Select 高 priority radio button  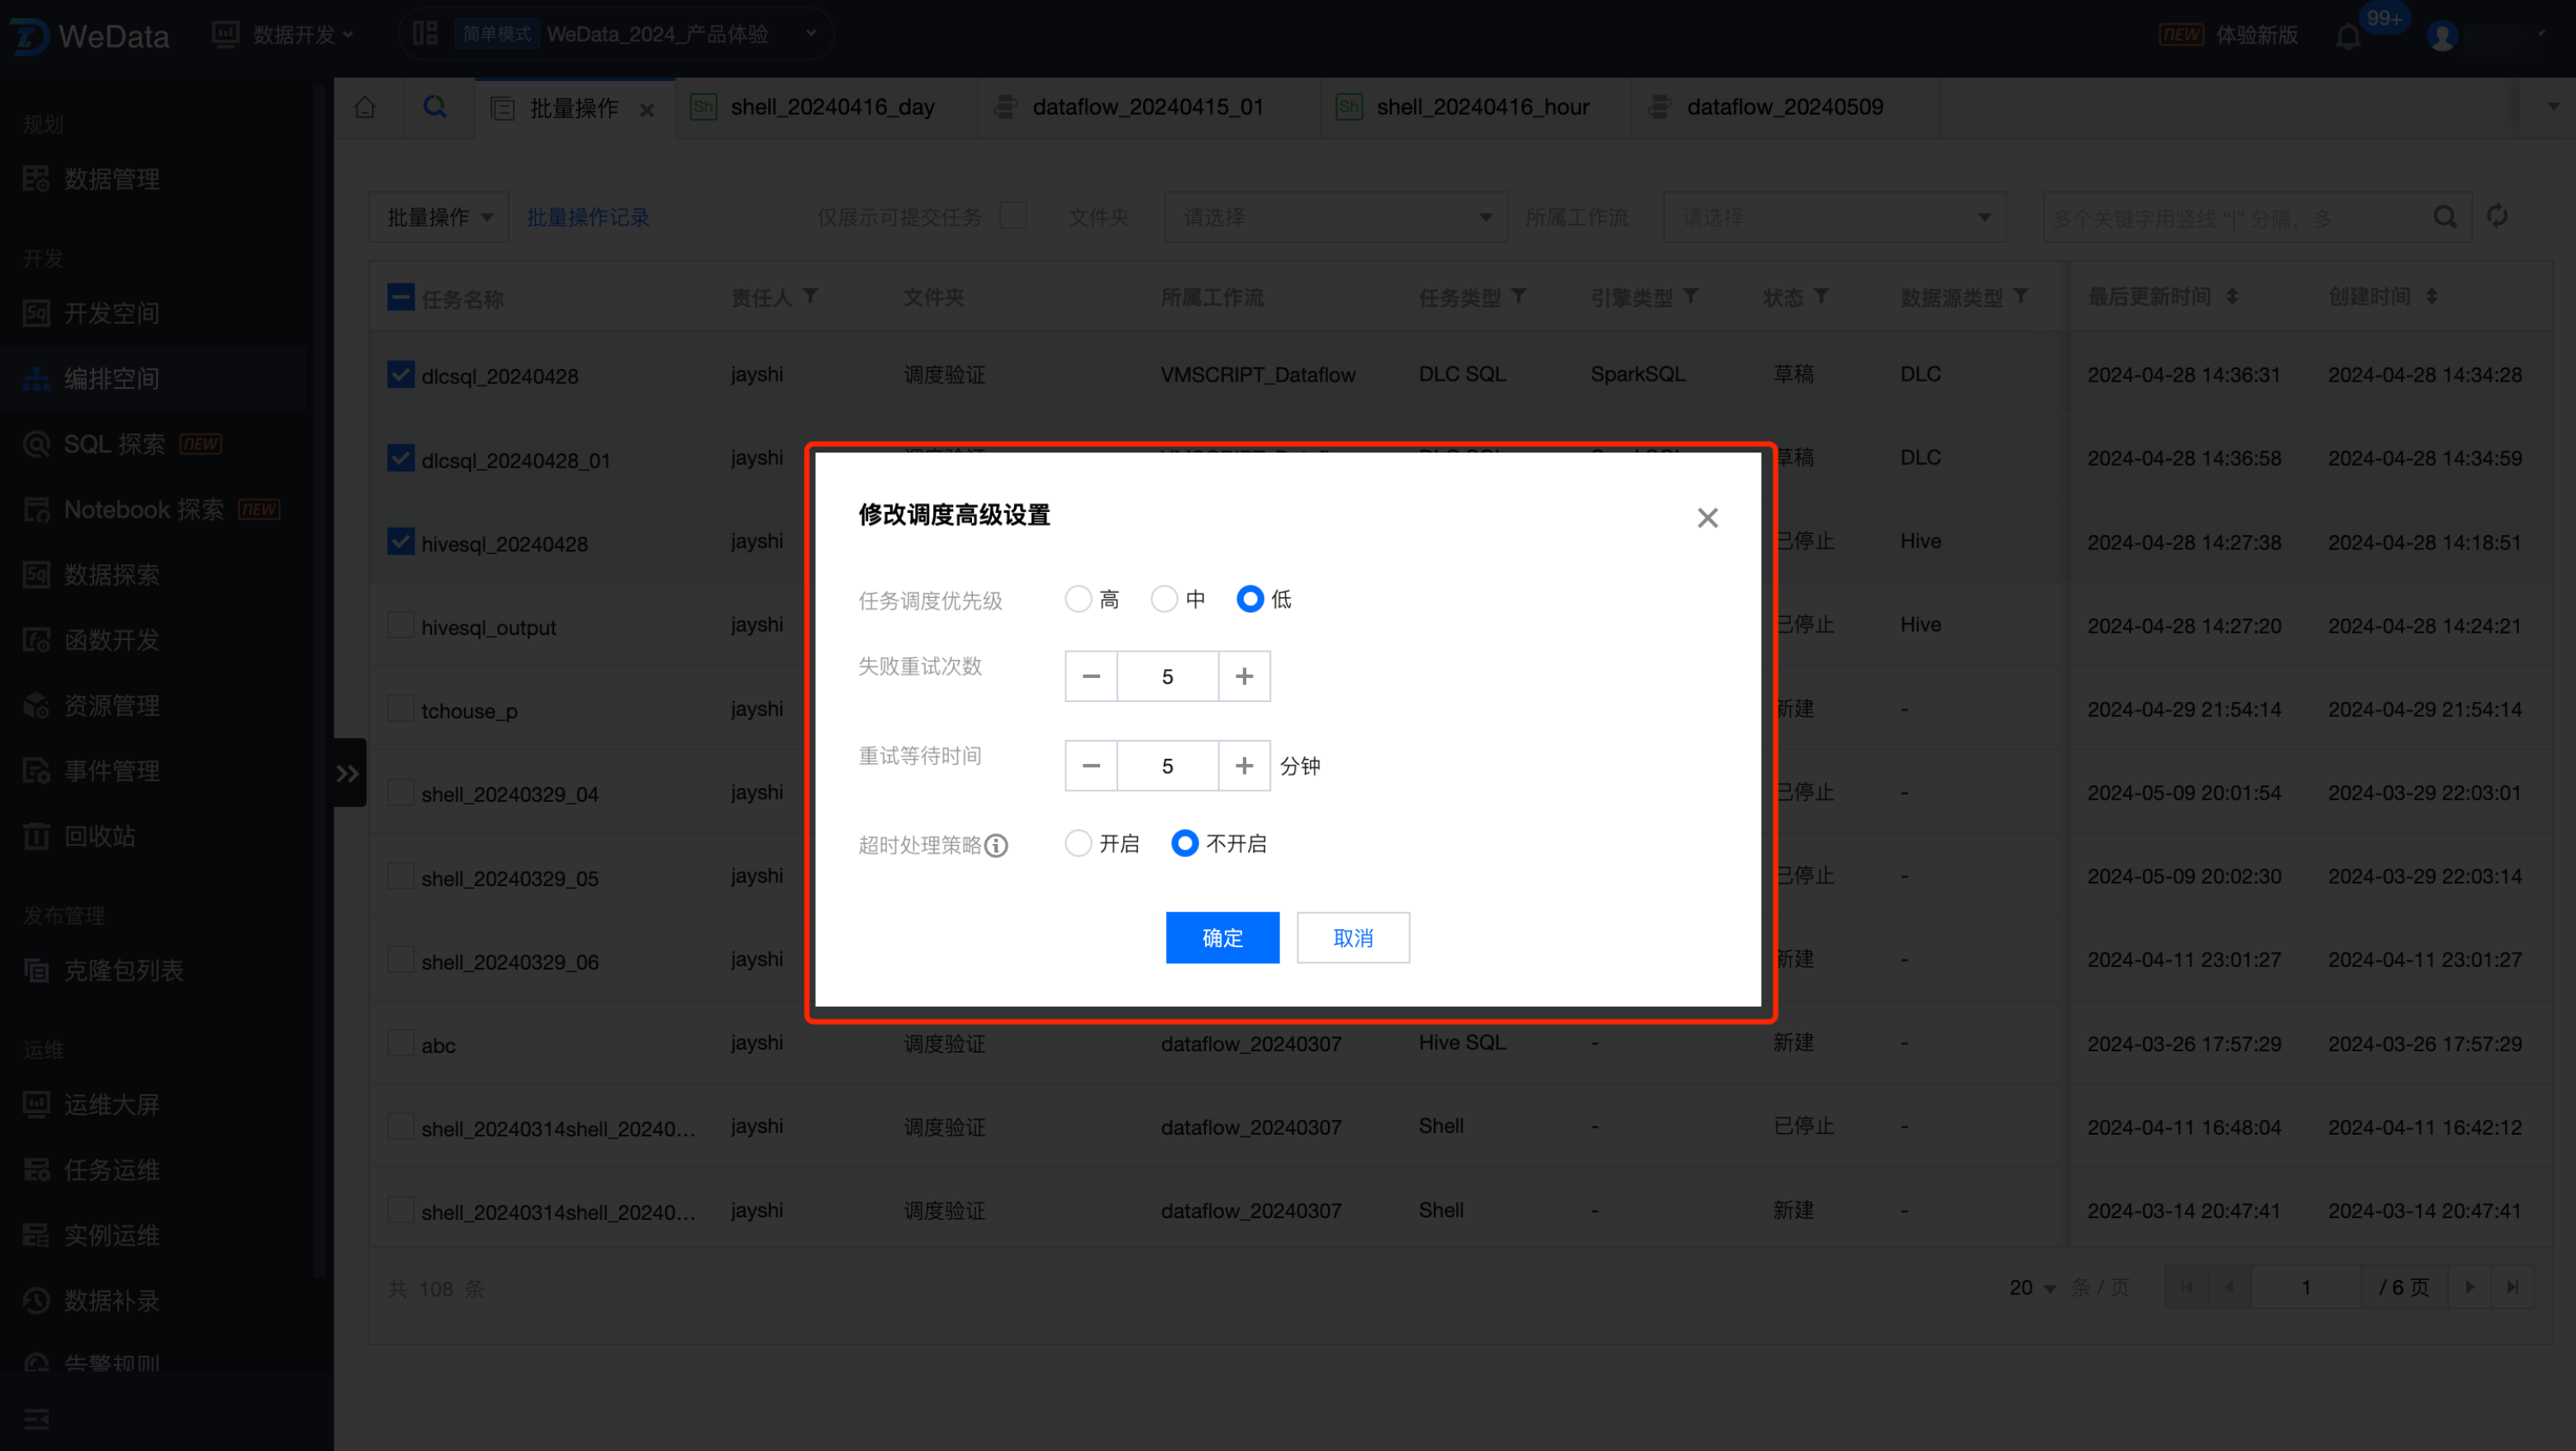coord(1078,599)
